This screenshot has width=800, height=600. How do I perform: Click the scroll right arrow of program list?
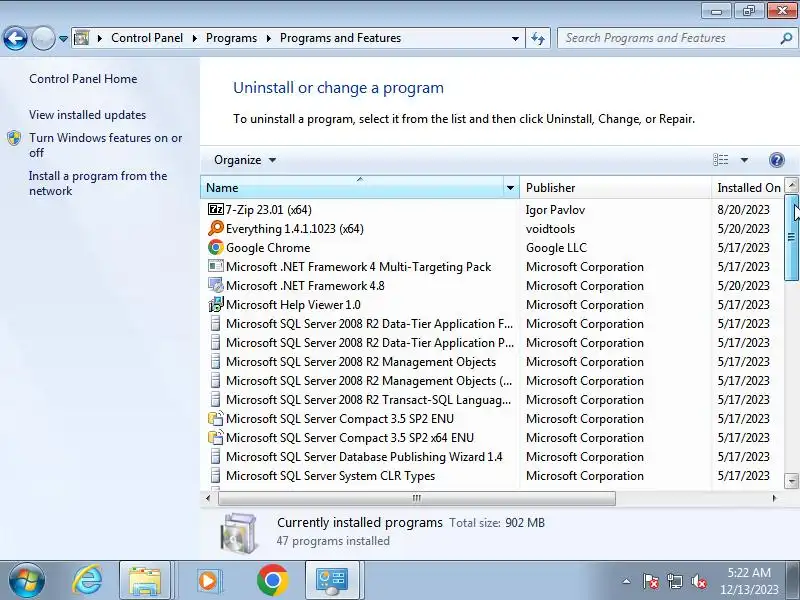click(774, 498)
